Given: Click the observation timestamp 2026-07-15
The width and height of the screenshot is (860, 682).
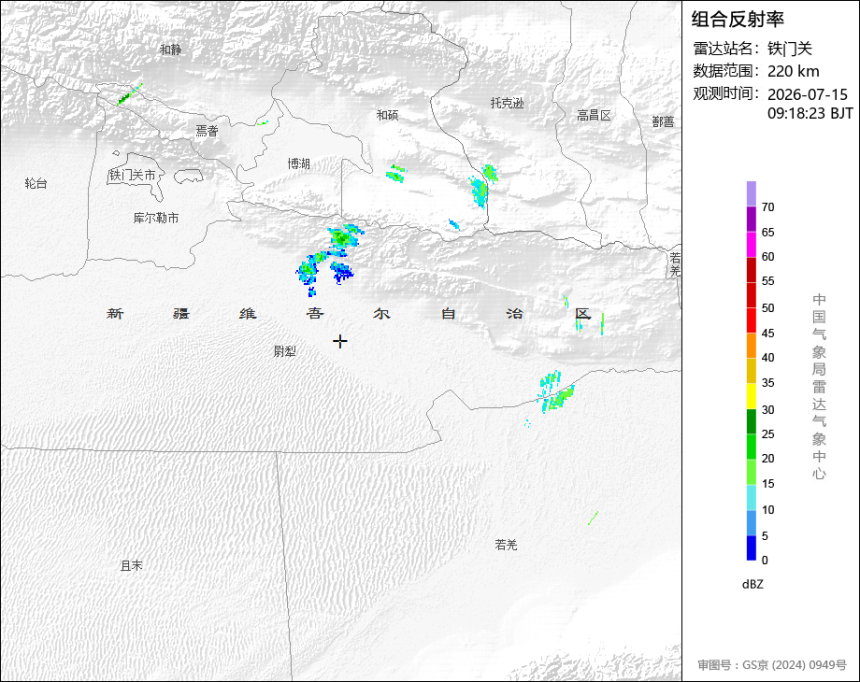Looking at the screenshot, I should [807, 94].
